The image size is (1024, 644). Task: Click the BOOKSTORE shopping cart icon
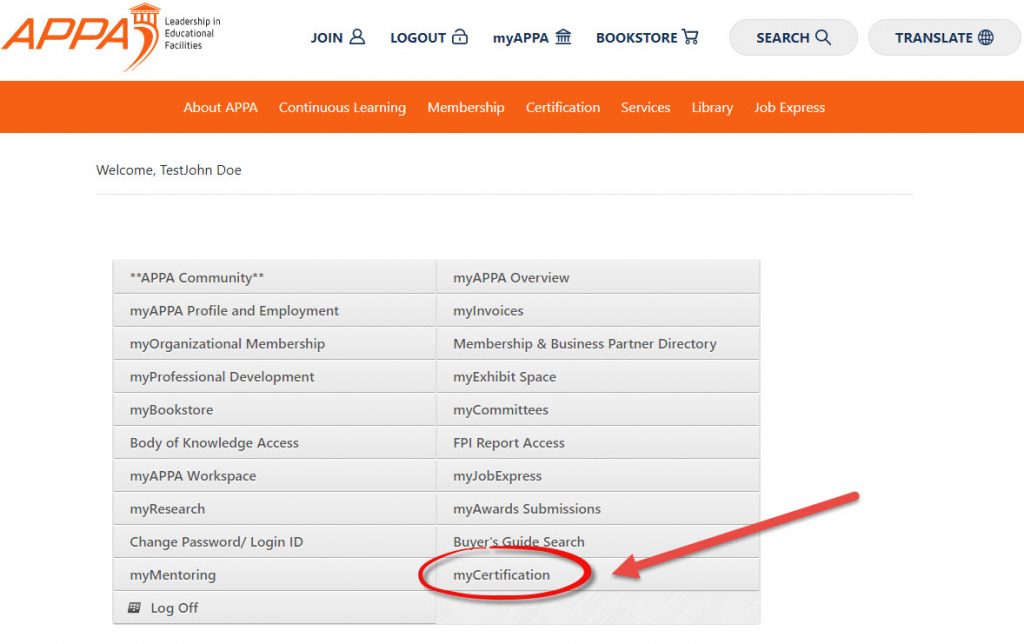(690, 37)
